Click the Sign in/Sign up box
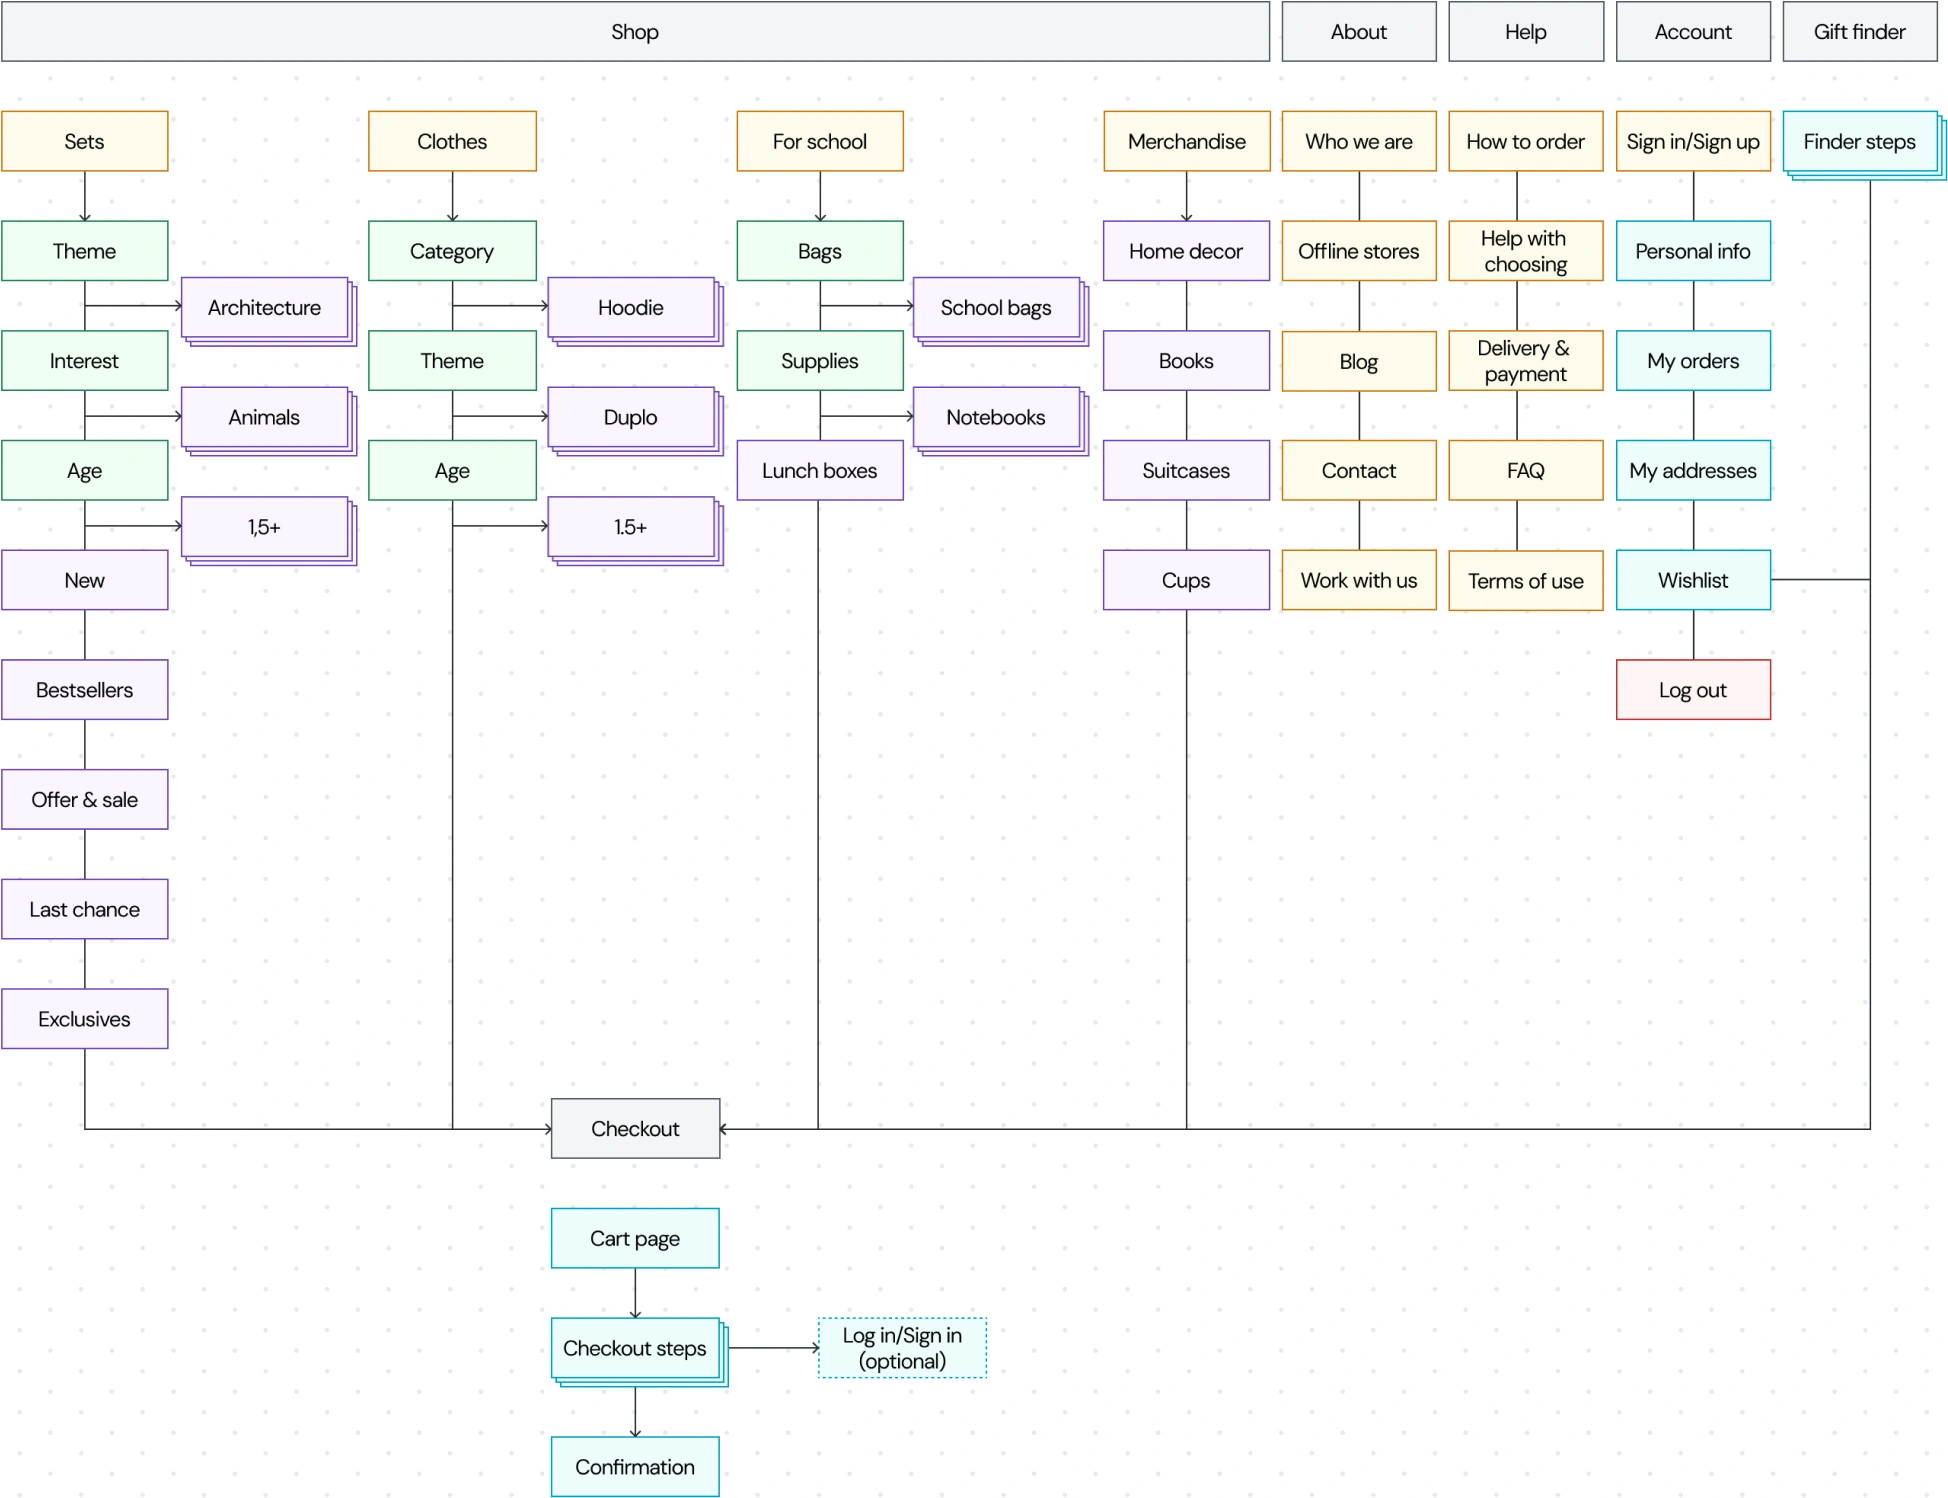 [1692, 142]
